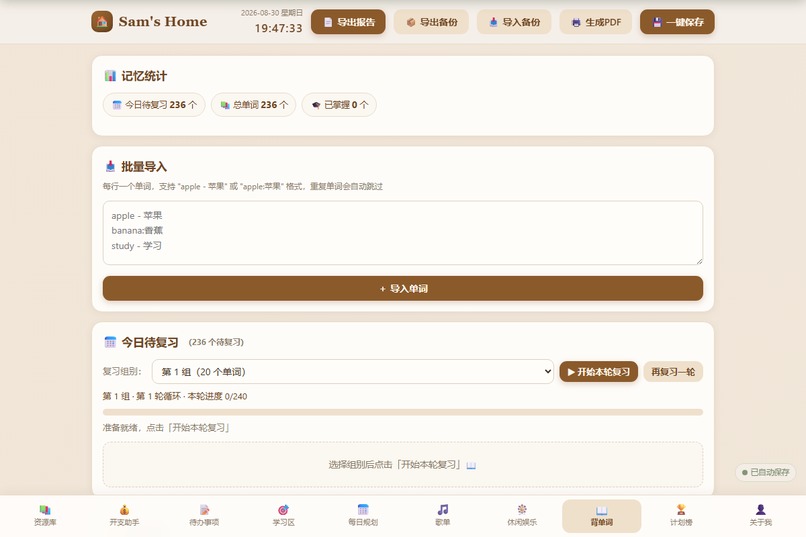Click the 导出报告 export report button
Image resolution: width=806 pixels, height=537 pixels.
pos(348,22)
